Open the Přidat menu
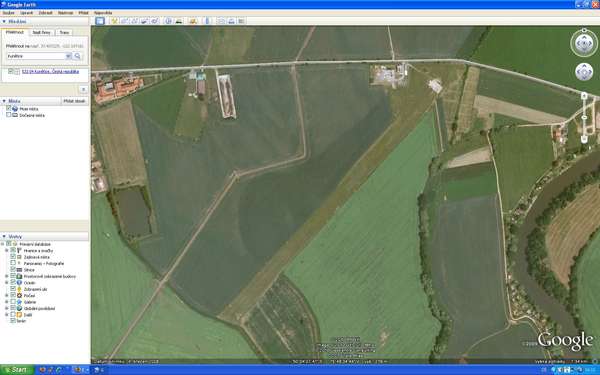This screenshot has width=600, height=375. click(83, 13)
